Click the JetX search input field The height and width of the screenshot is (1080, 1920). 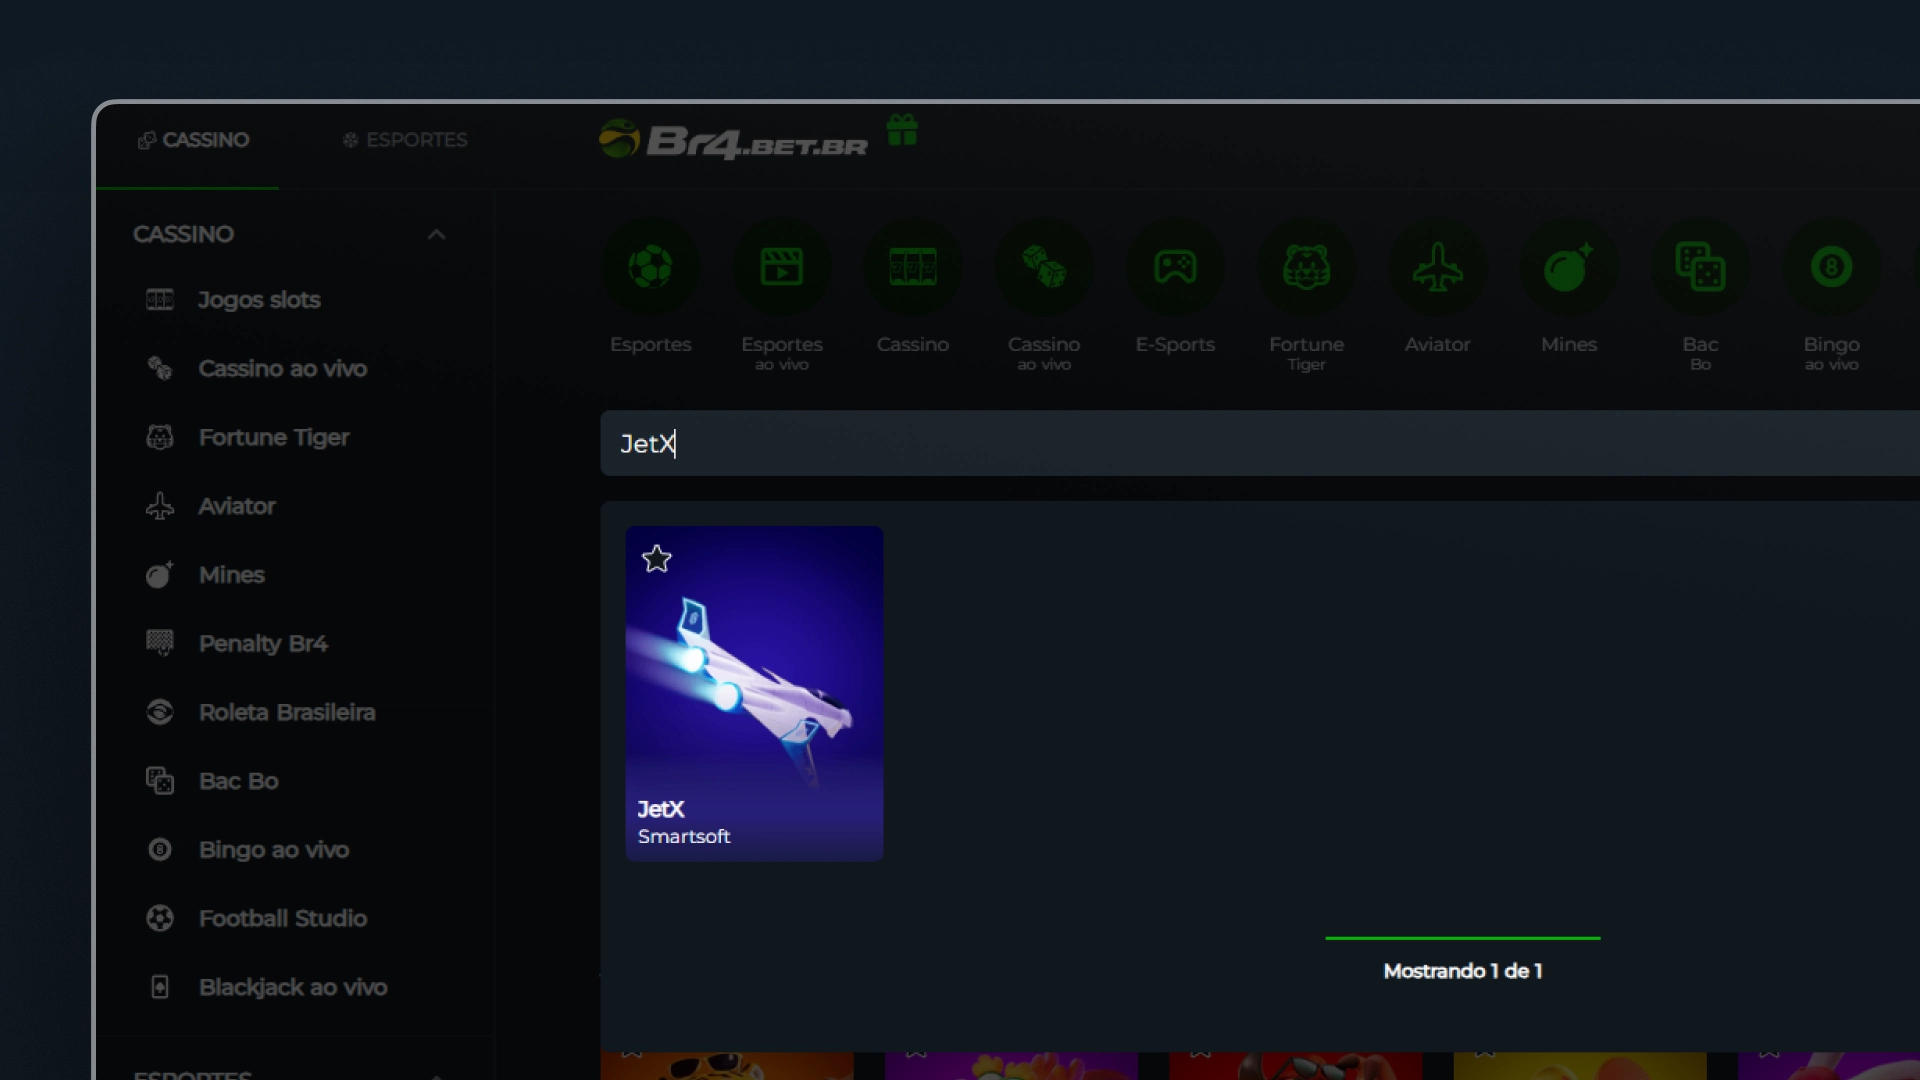pos(1200,443)
